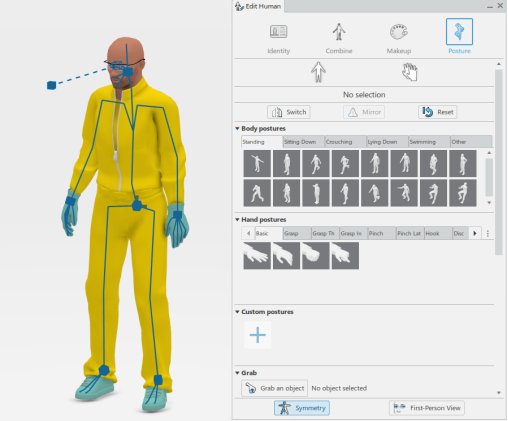The height and width of the screenshot is (421, 508).
Task: Collapse the Hand postures section
Action: pyautogui.click(x=237, y=219)
